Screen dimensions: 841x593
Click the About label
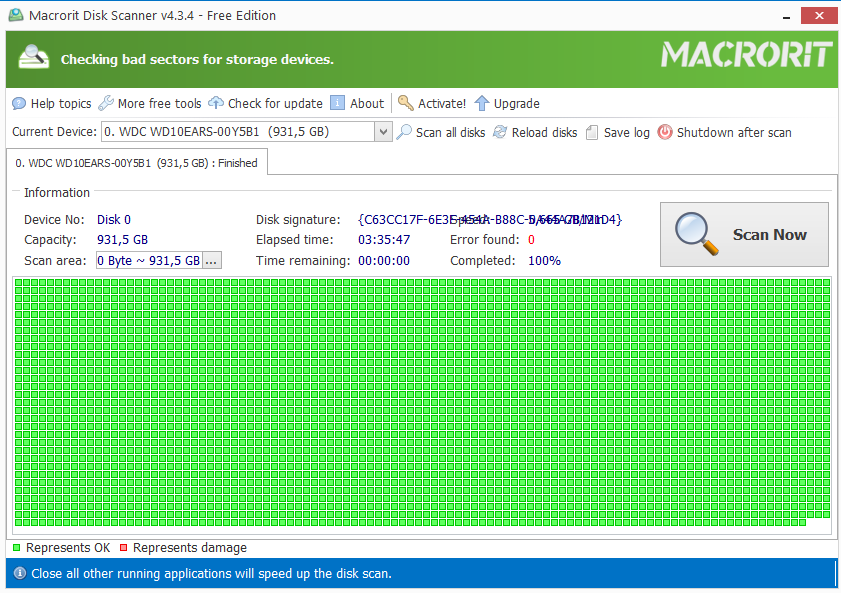(367, 103)
